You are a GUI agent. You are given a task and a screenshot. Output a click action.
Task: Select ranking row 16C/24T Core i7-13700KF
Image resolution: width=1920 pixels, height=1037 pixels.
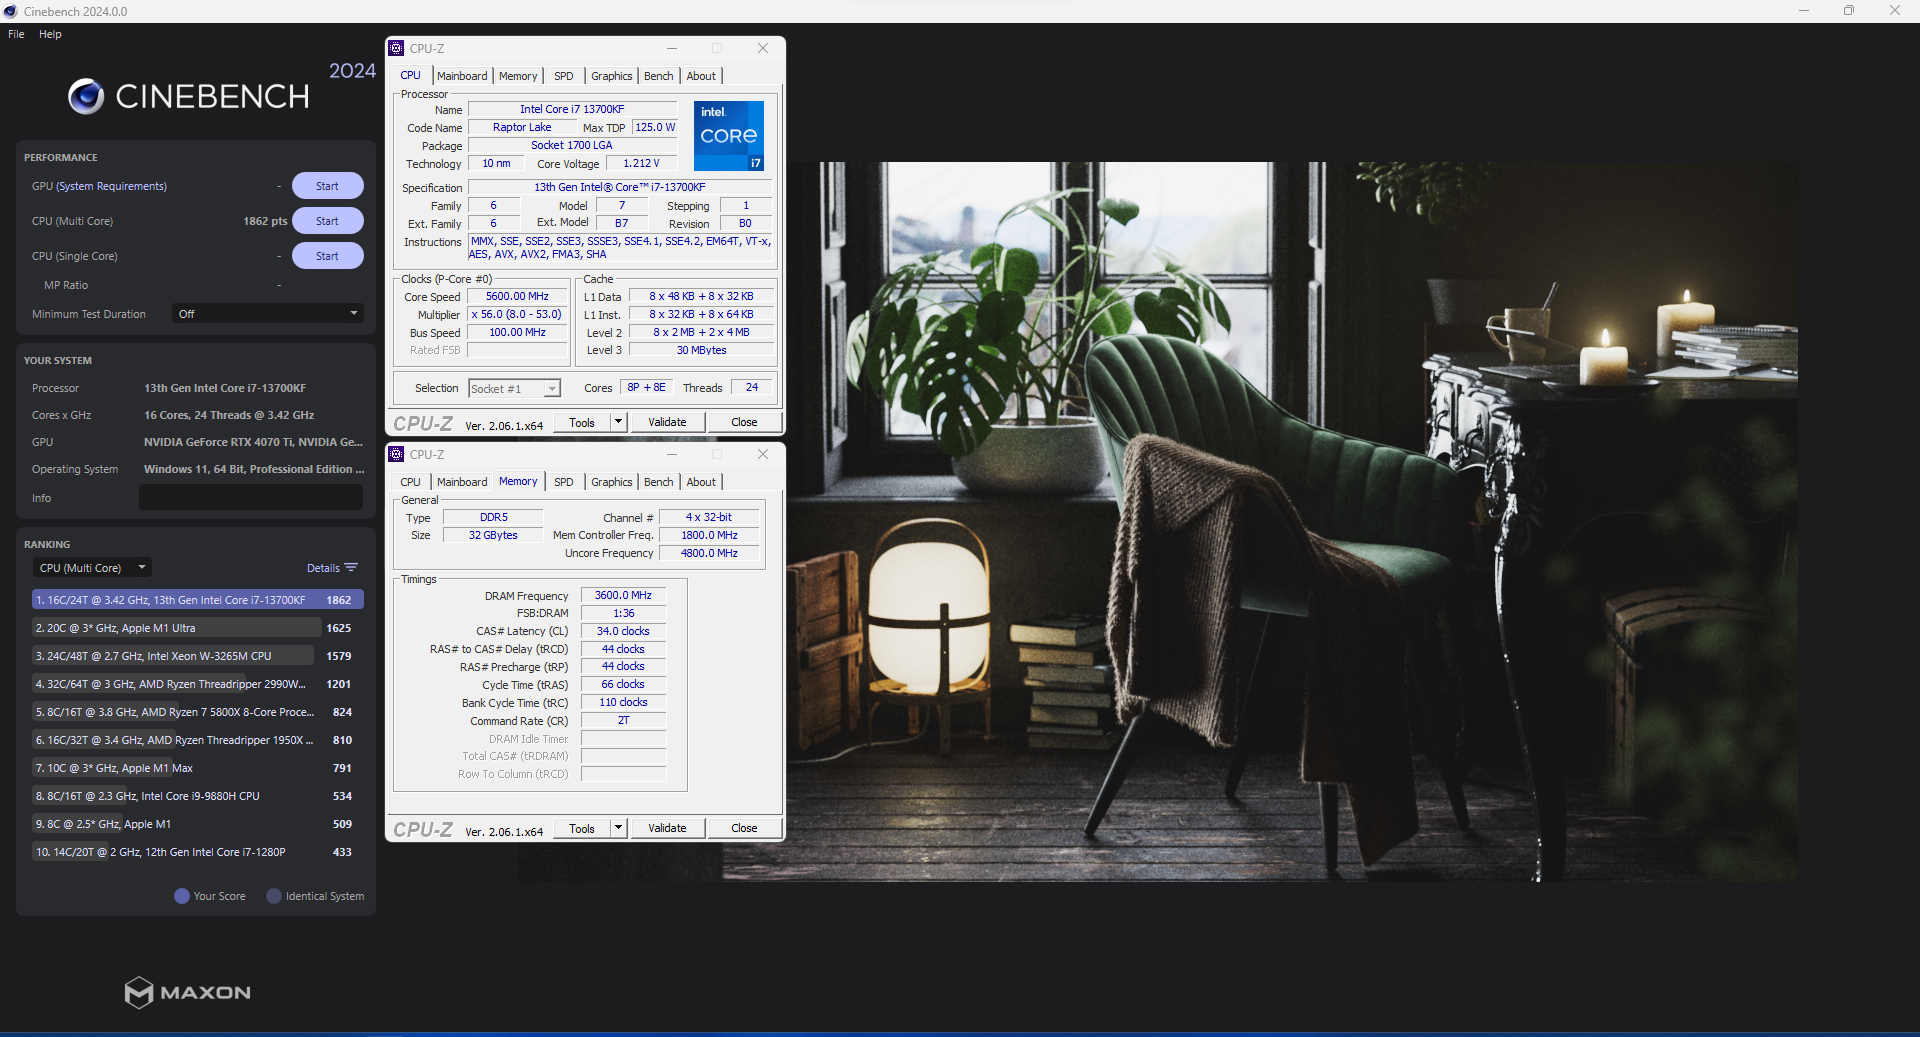197,600
